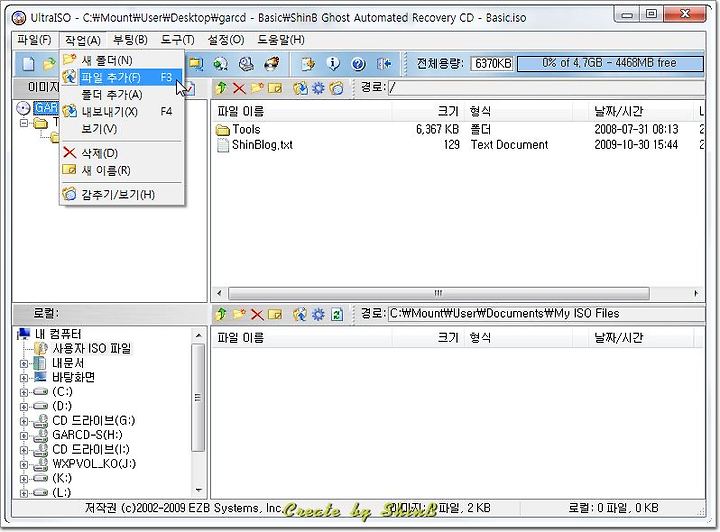Expand the 내문서 tree node

point(24,364)
